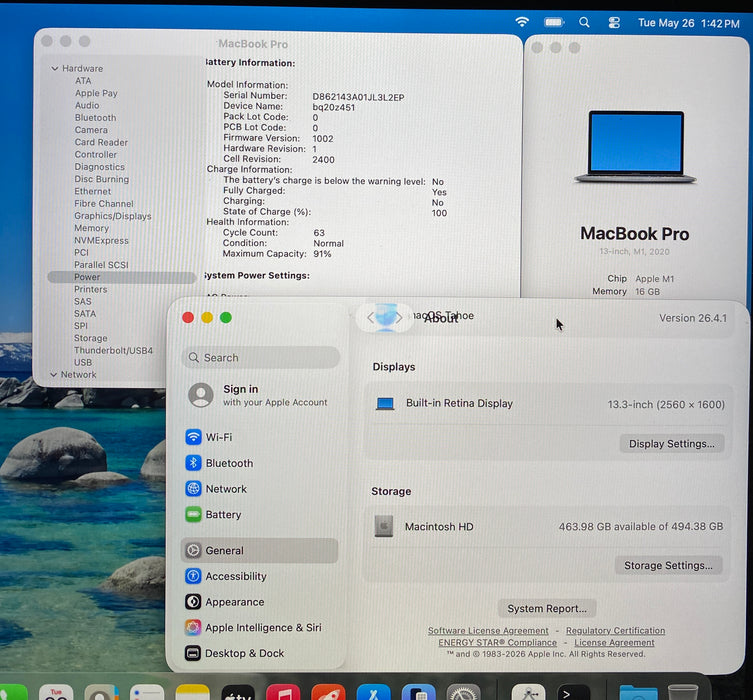
Task: Select NVMExpress in the Hardware list
Action: (101, 240)
